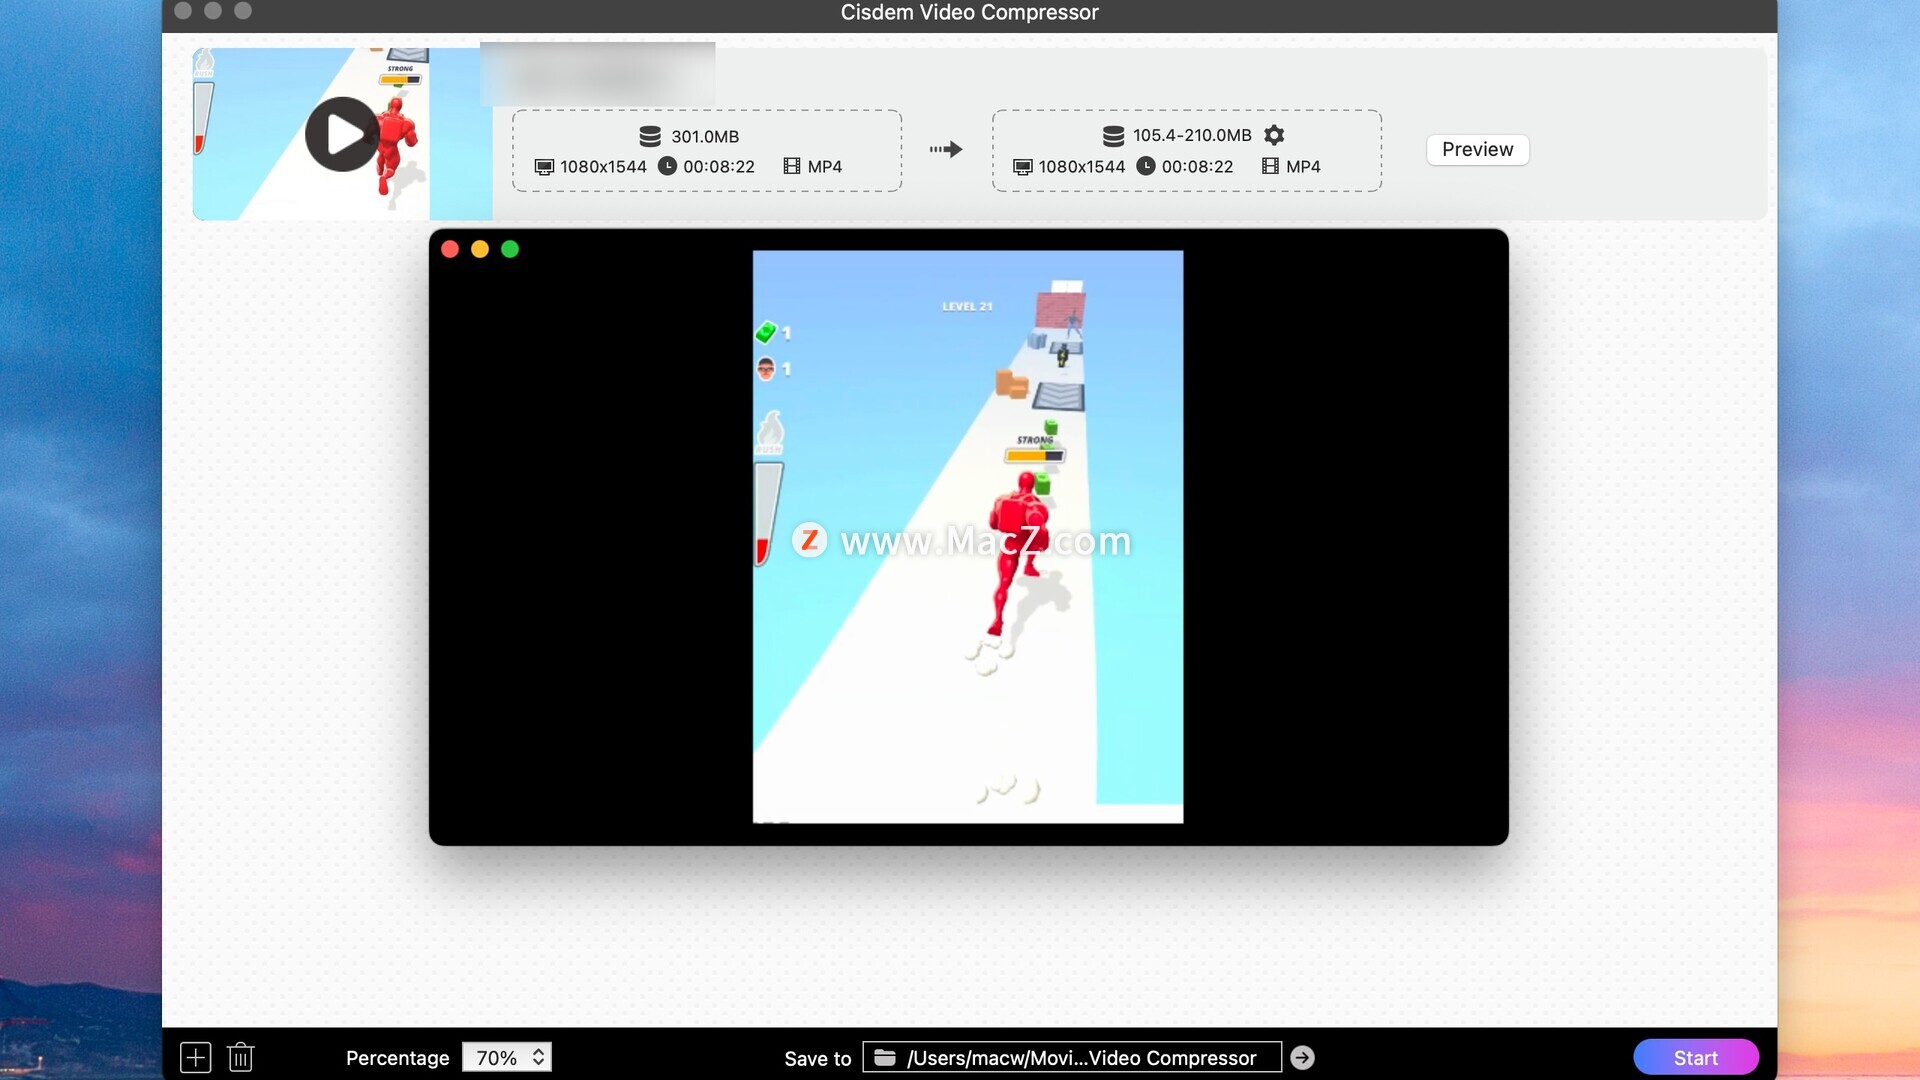Click the Save to path field

(x=1080, y=1057)
